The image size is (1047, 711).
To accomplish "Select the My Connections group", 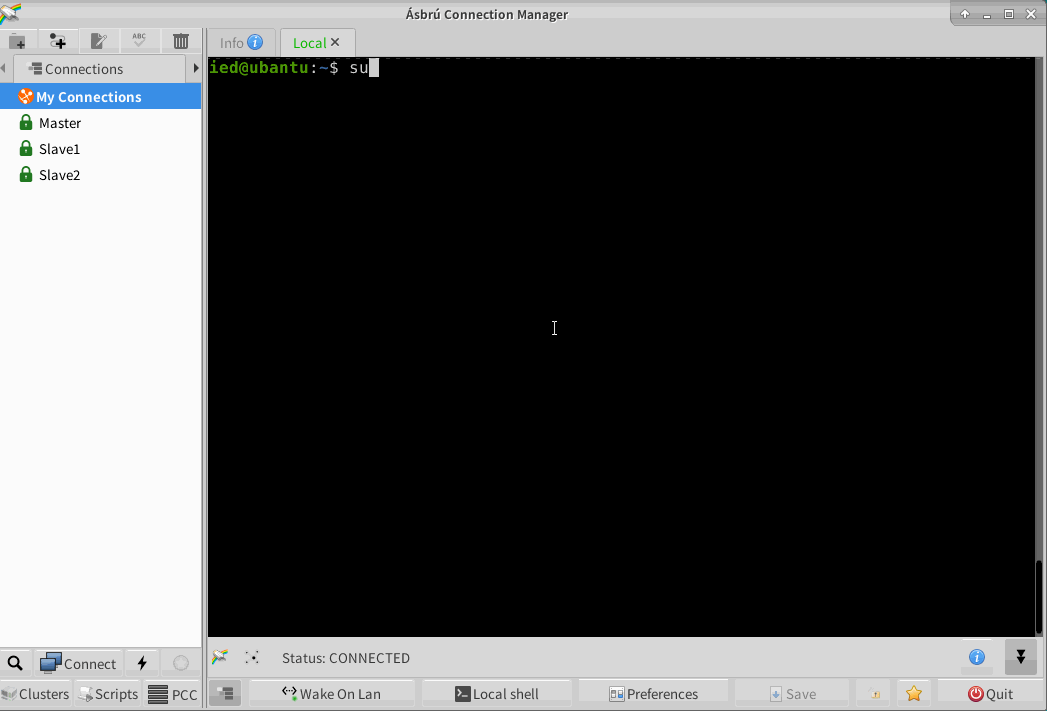I will click(x=100, y=97).
